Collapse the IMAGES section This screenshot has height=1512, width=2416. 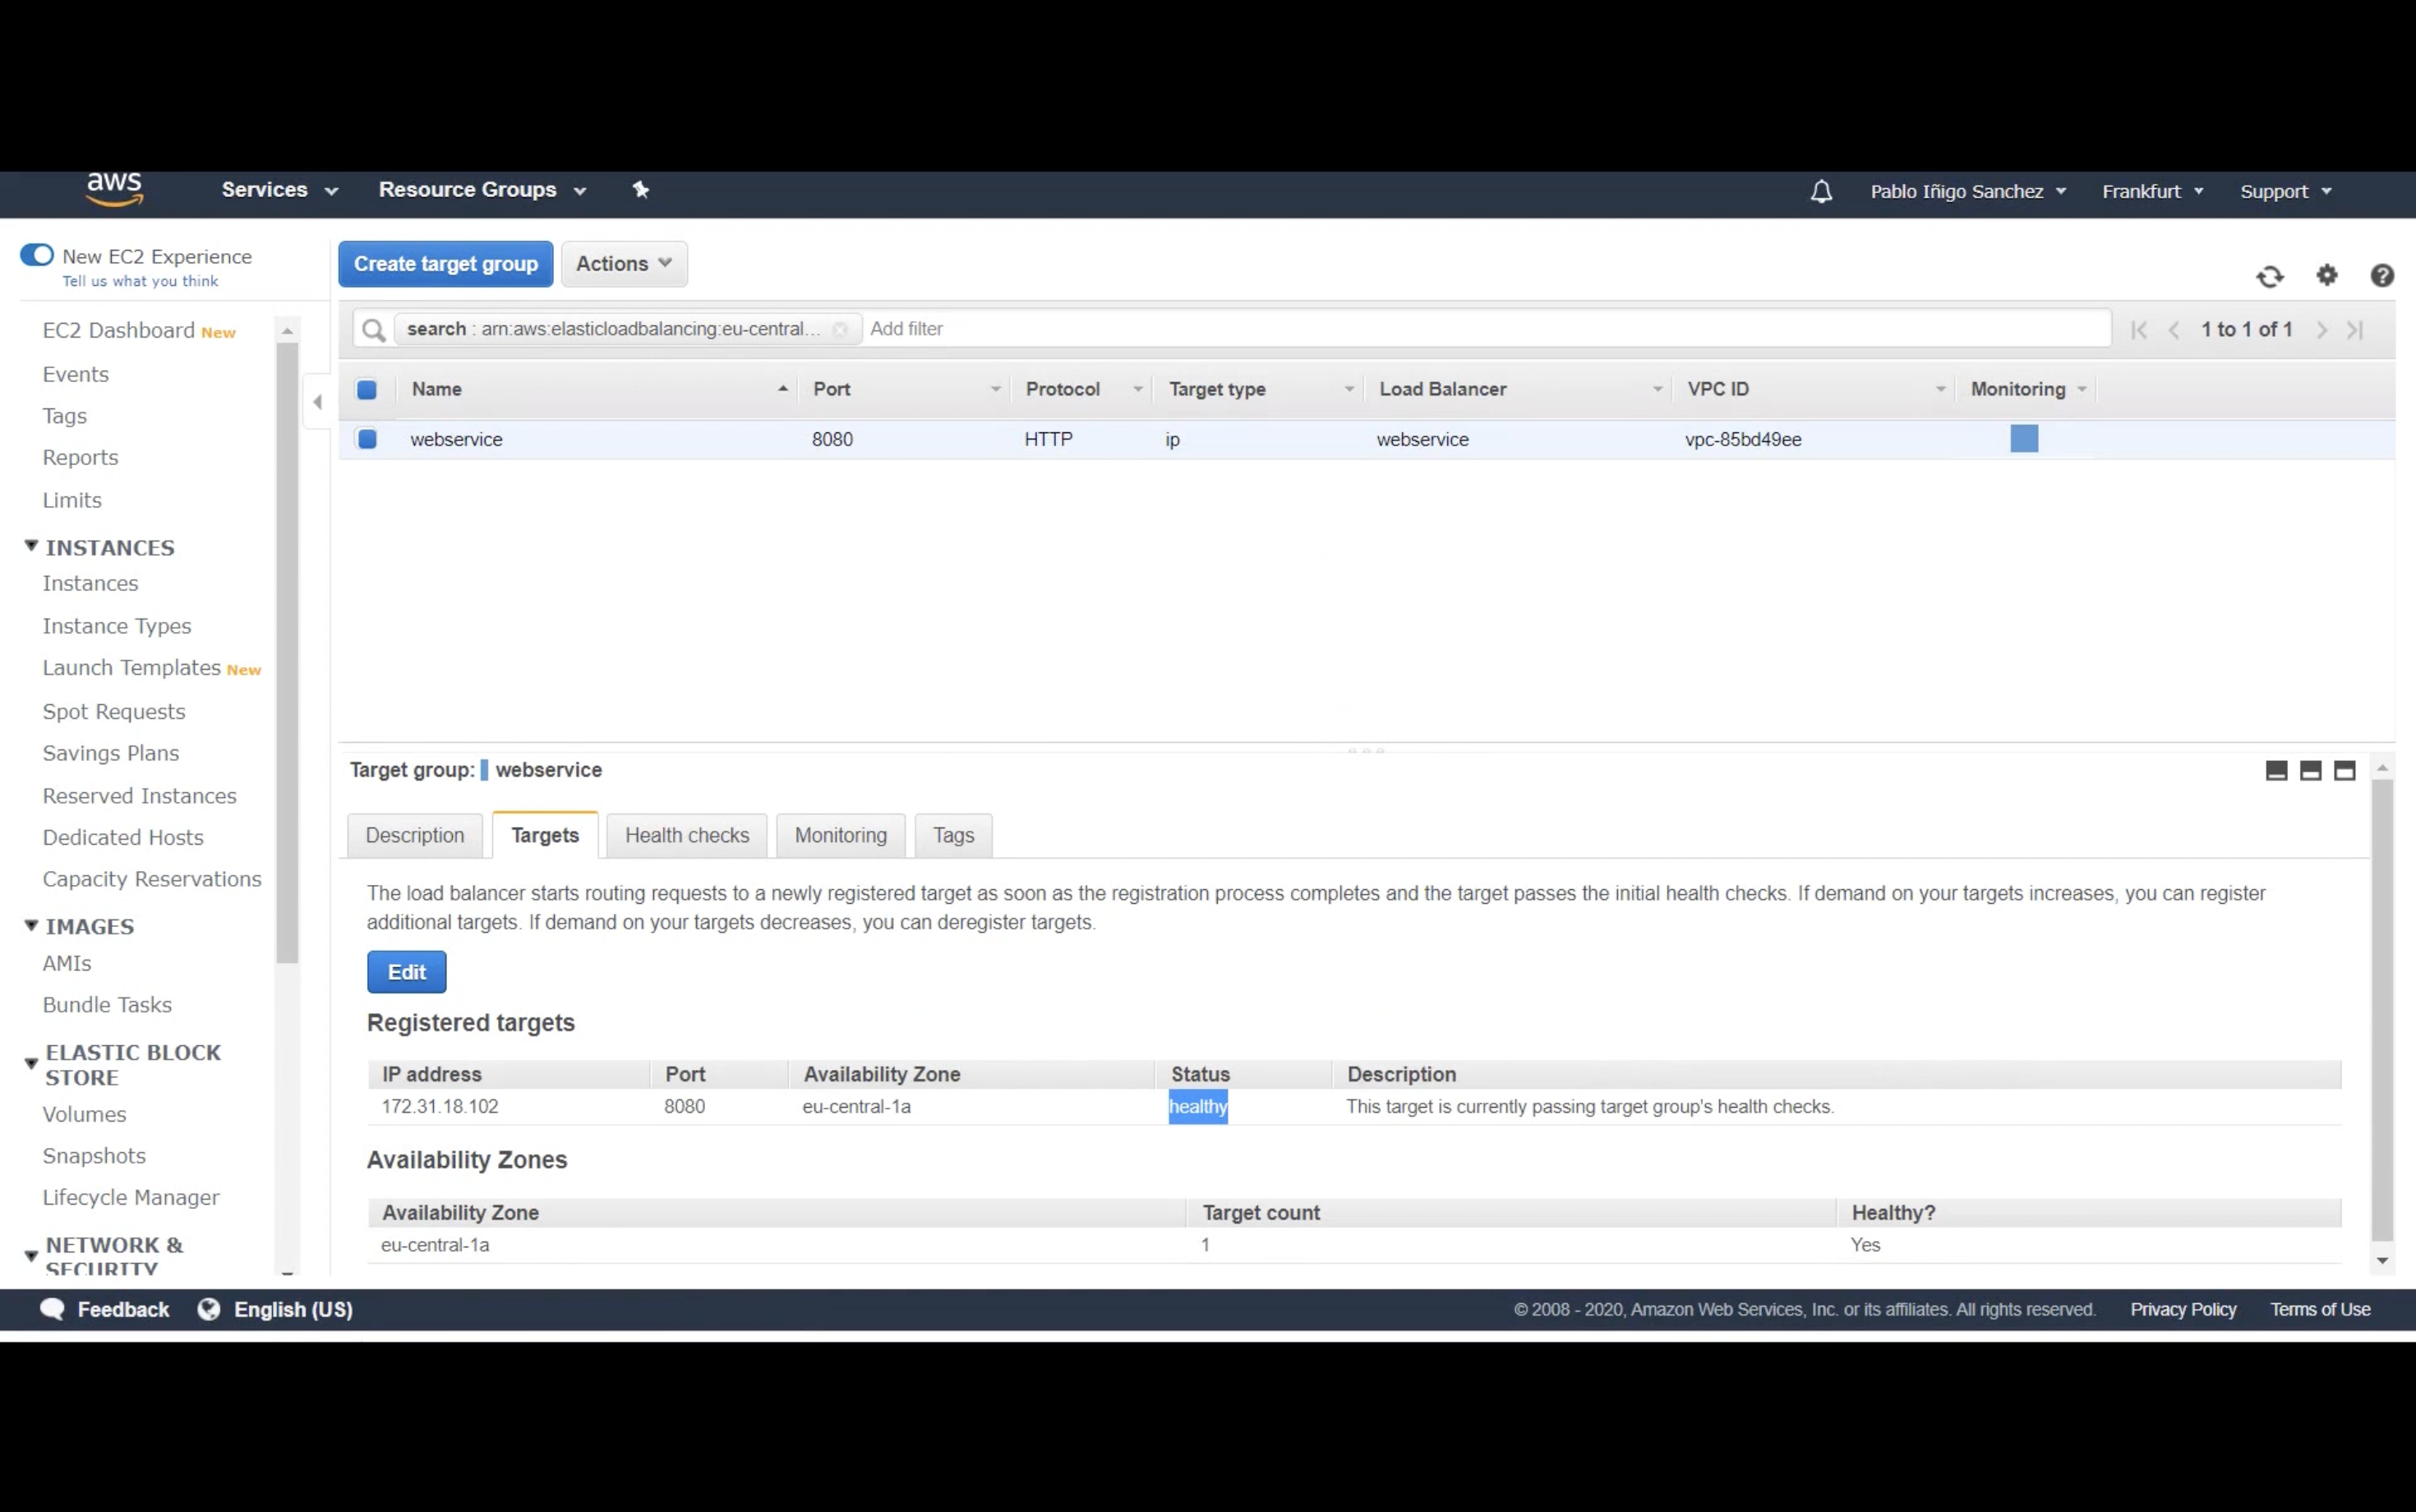point(31,925)
